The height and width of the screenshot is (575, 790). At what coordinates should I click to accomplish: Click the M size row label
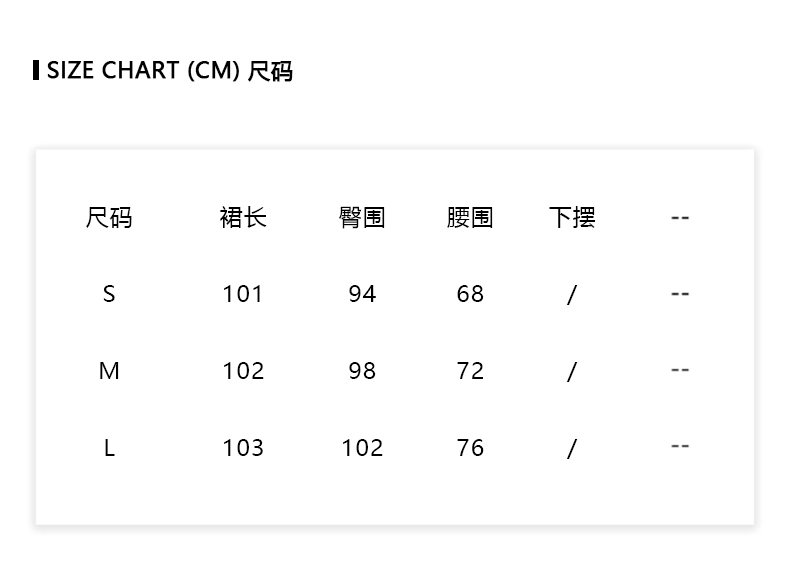(109, 371)
